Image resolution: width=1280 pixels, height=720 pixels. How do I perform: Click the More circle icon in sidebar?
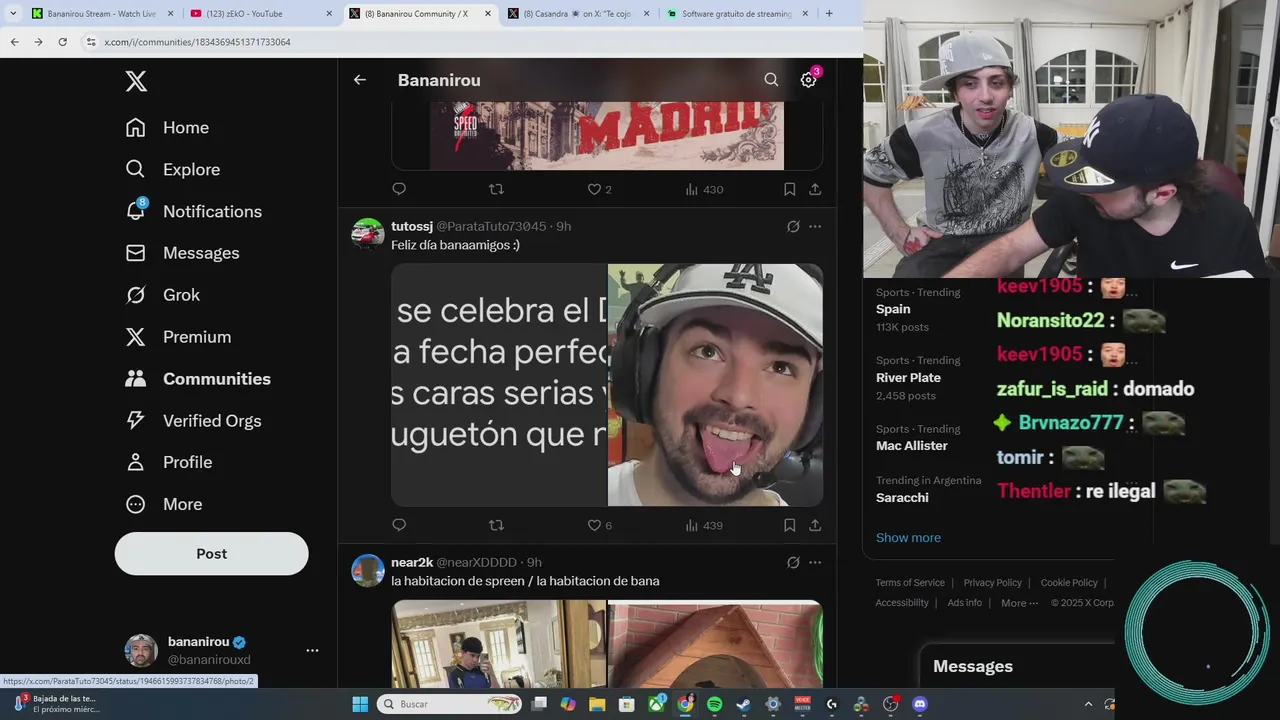click(136, 504)
